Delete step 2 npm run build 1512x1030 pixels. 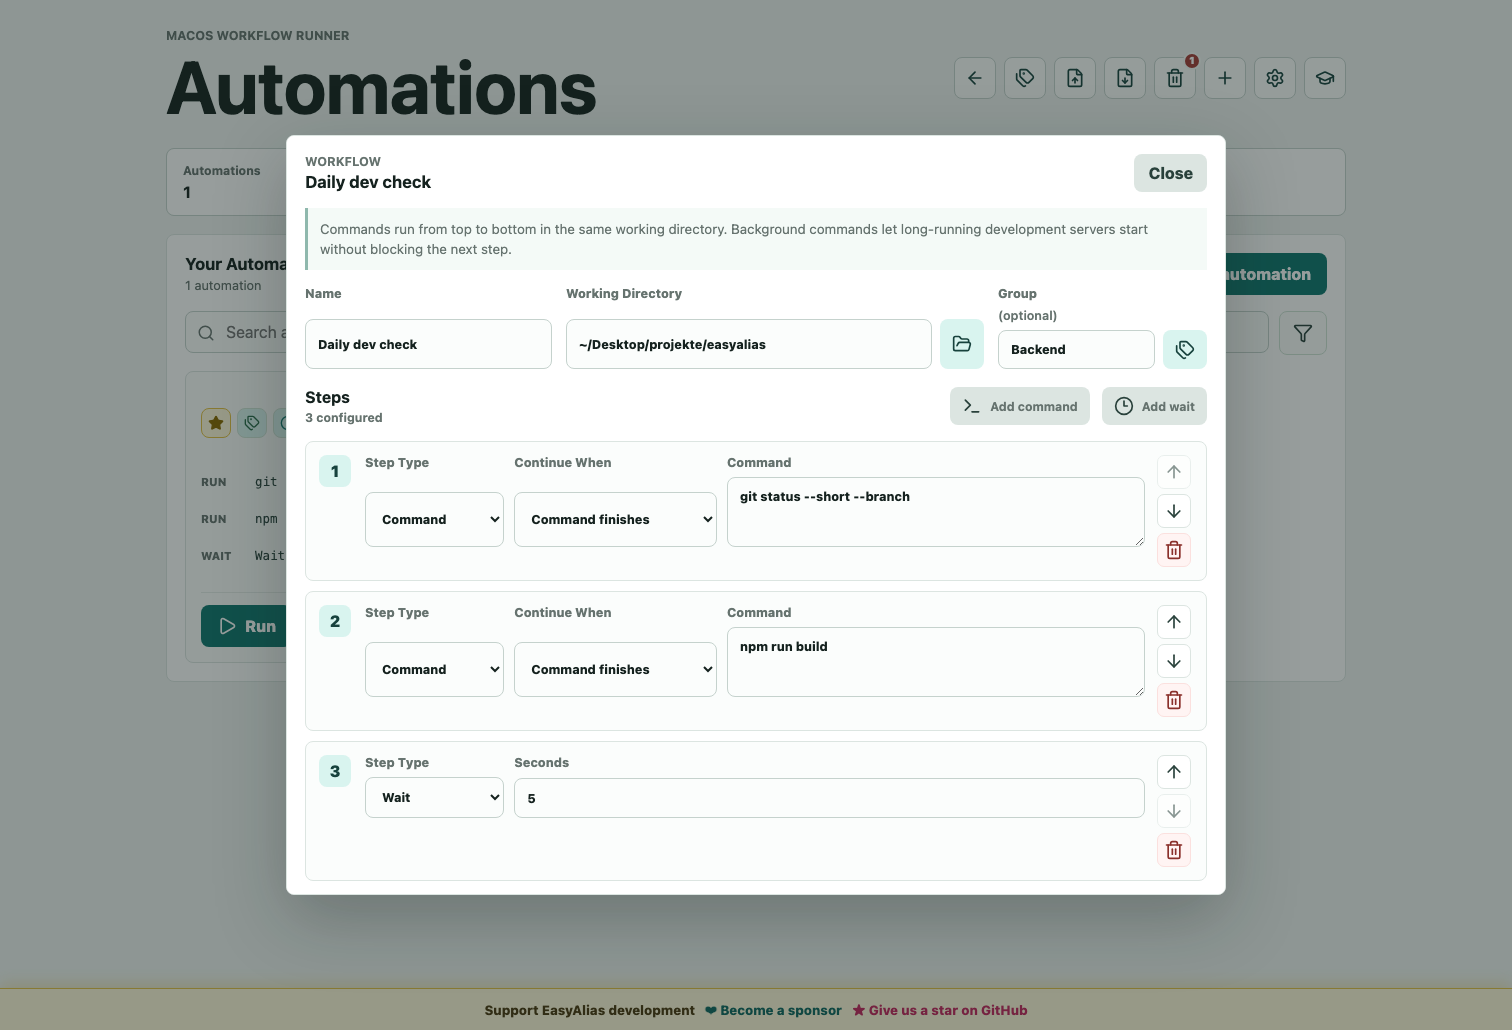[1174, 700]
